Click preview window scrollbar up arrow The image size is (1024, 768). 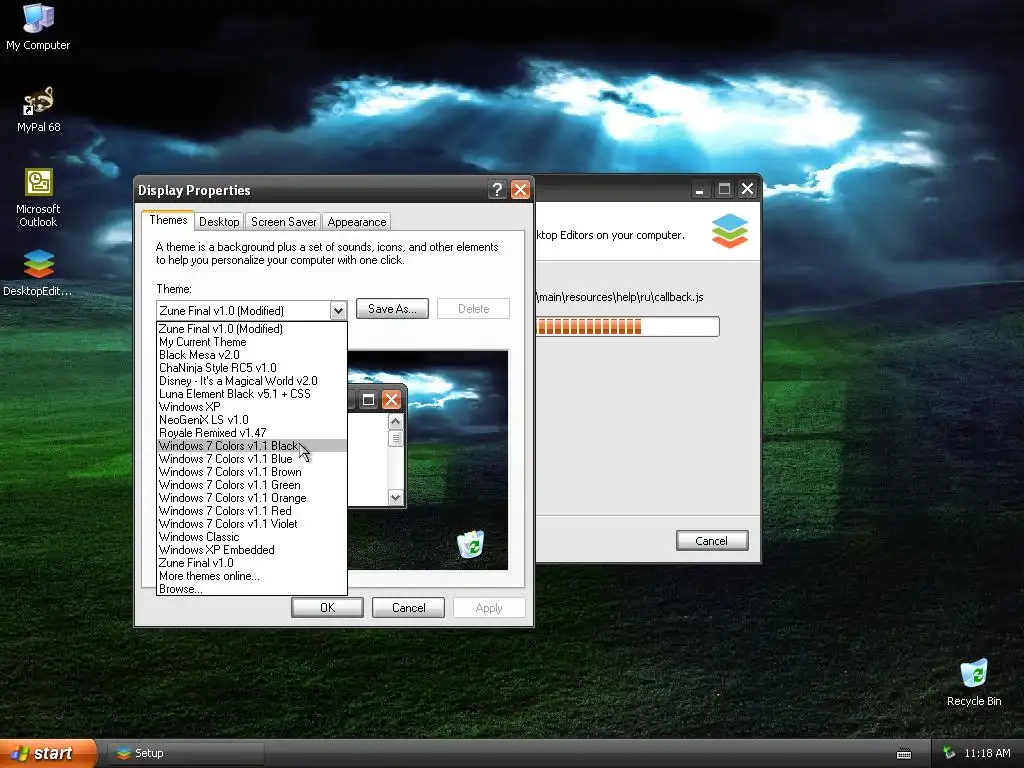[395, 422]
